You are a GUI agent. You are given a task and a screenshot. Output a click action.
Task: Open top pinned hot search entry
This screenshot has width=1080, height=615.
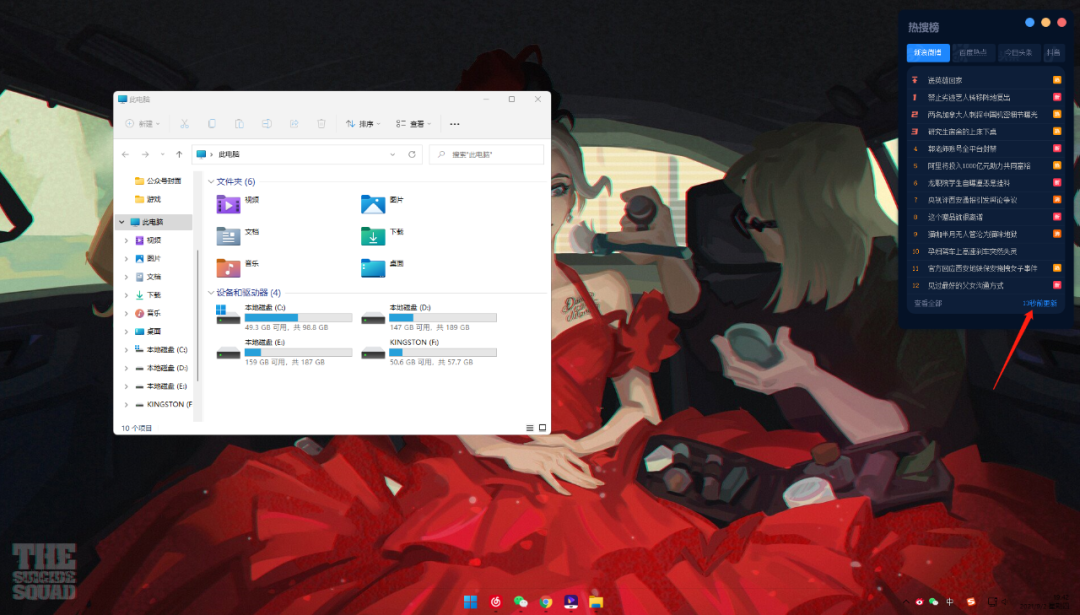[x=986, y=81]
